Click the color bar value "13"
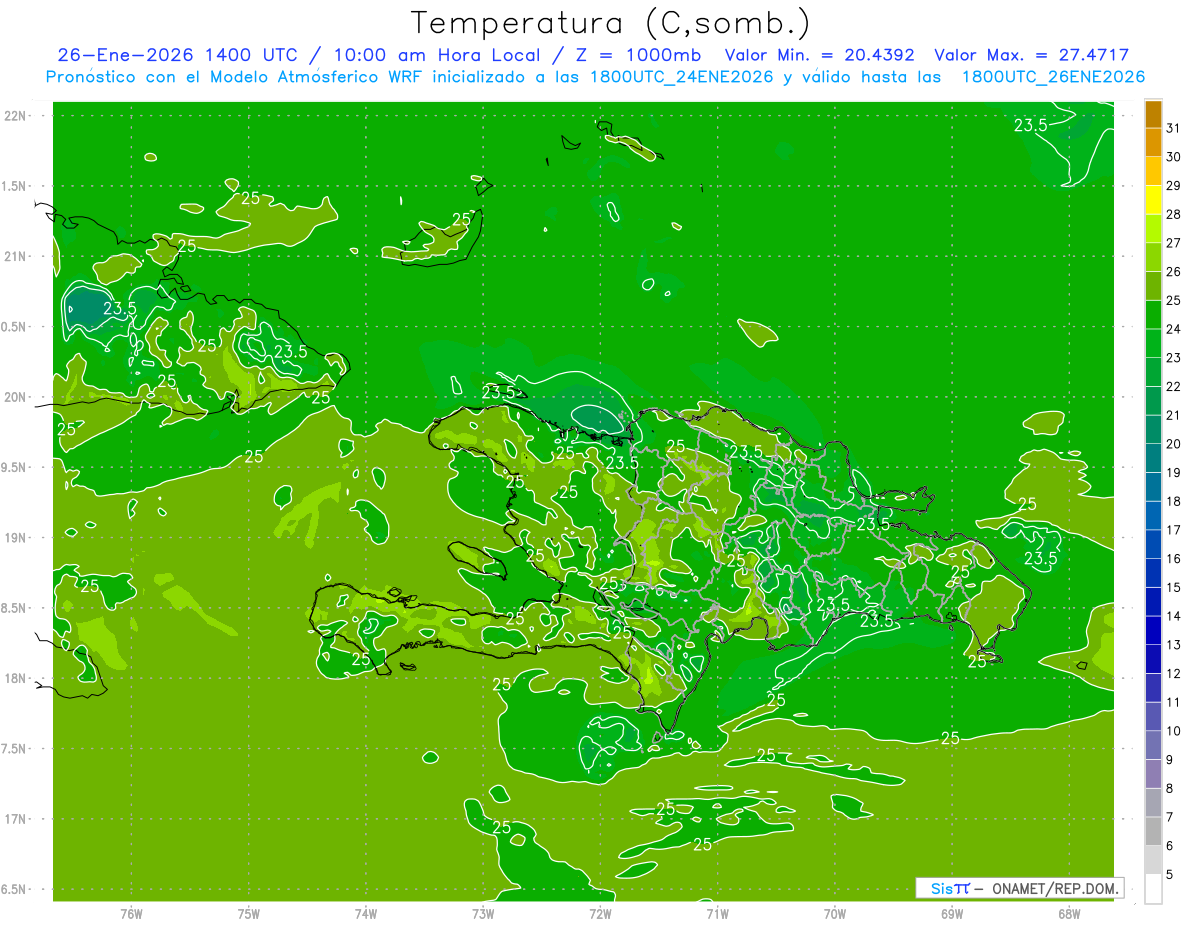Viewport: 1200px width, 927px height. pyautogui.click(x=1173, y=644)
